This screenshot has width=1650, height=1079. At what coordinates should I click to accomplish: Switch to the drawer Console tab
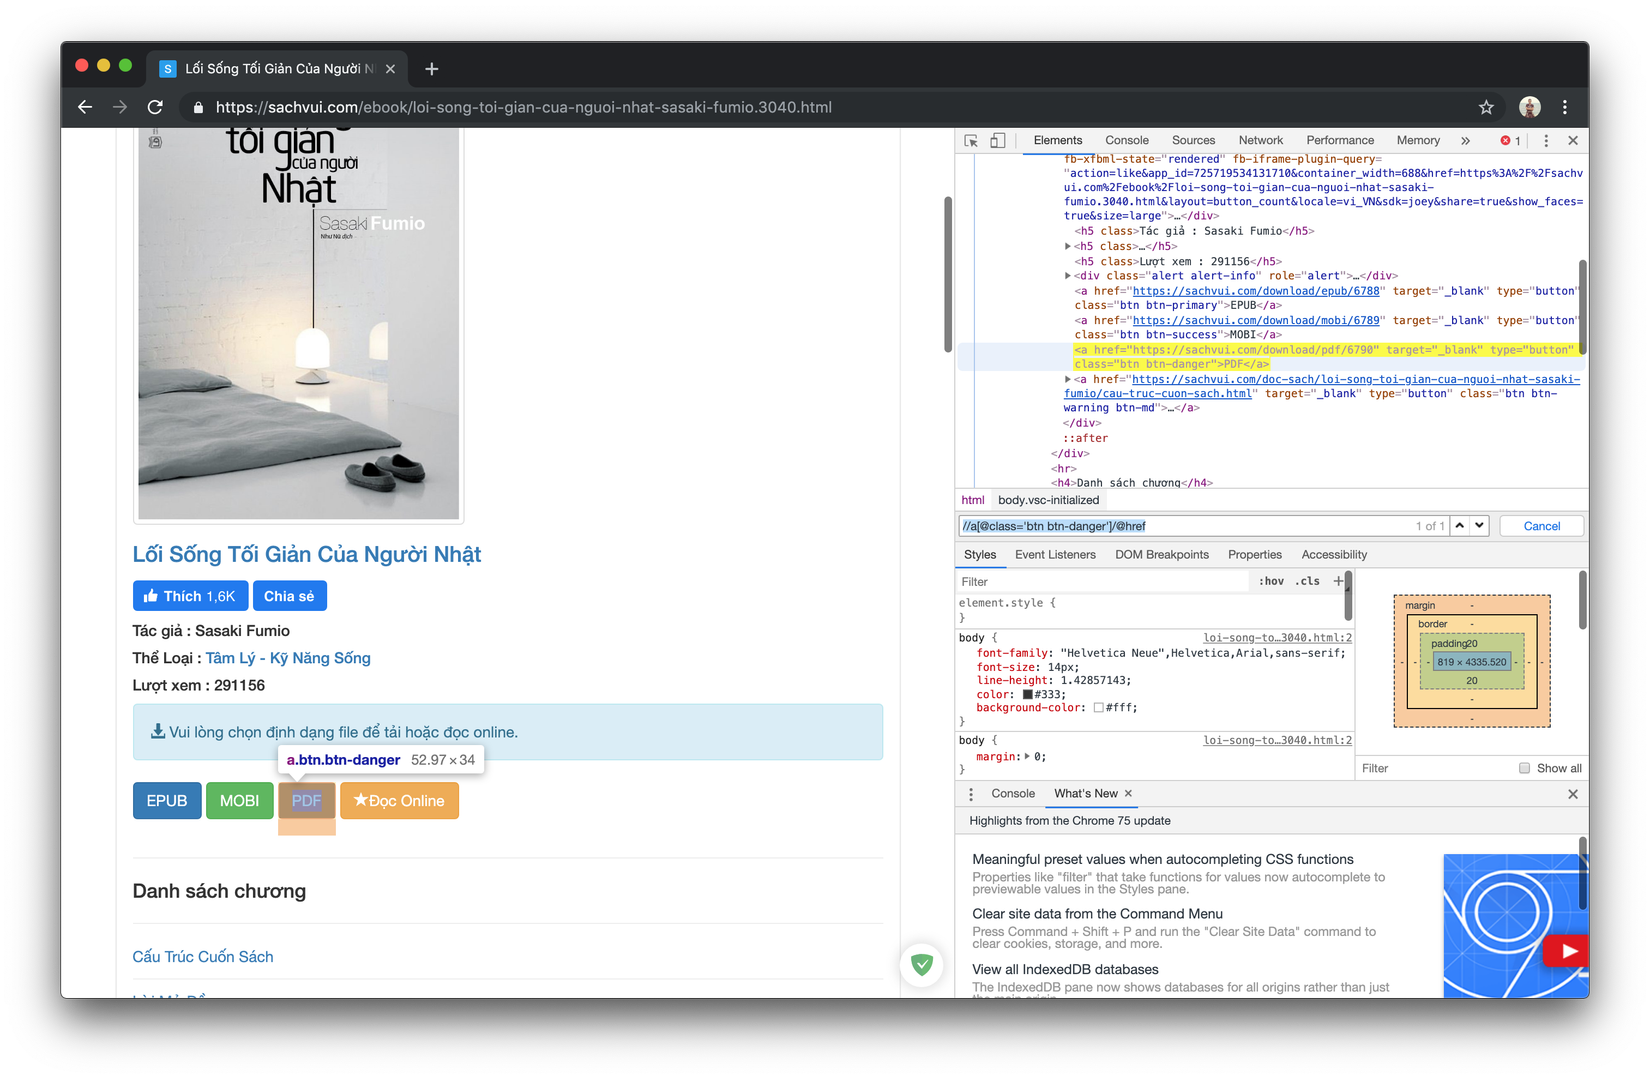pyautogui.click(x=1013, y=794)
